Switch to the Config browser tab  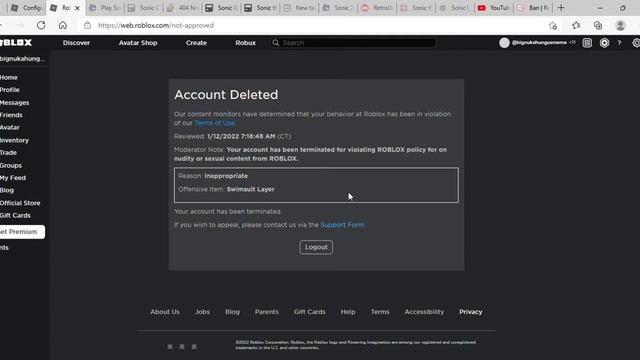27,8
